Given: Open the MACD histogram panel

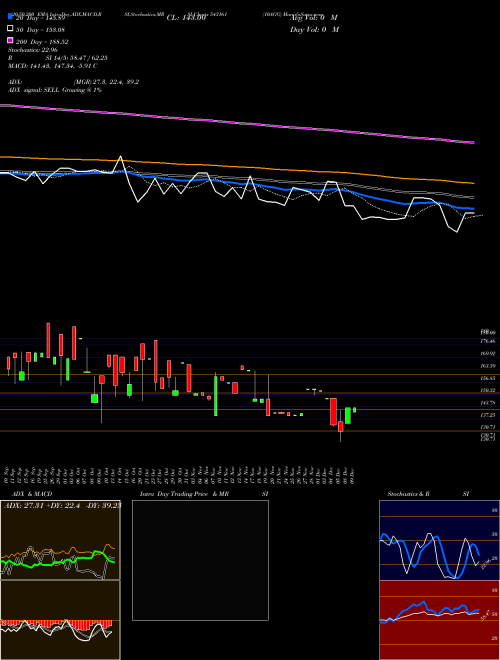Looking at the screenshot, I should pyautogui.click(x=60, y=620).
